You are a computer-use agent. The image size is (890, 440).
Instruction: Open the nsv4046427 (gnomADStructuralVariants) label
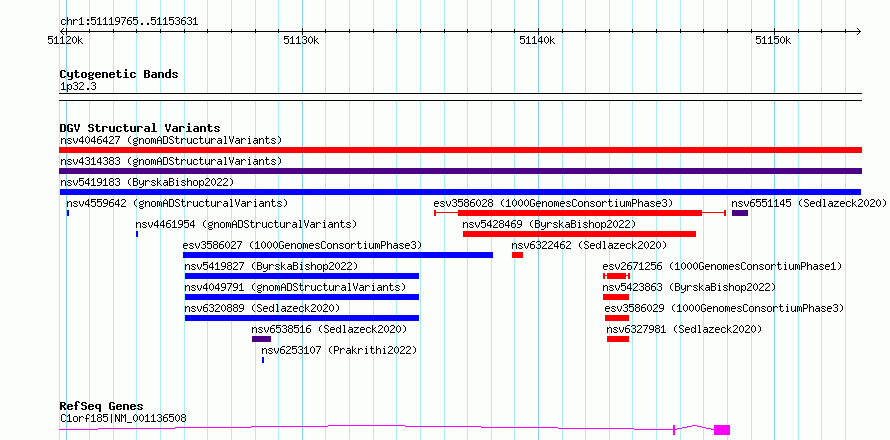coord(171,140)
